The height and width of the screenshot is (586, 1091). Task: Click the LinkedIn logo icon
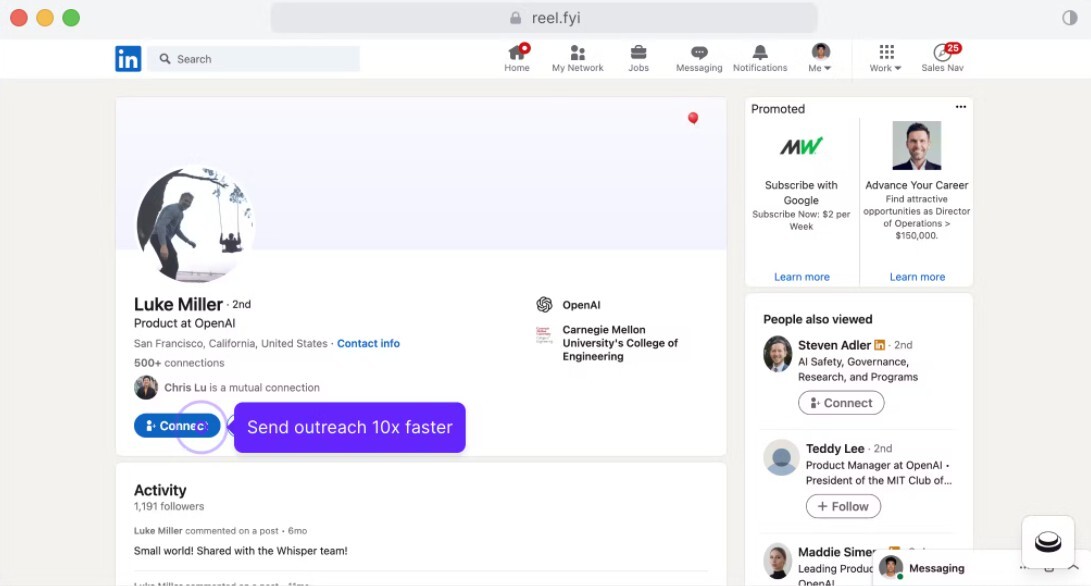pyautogui.click(x=128, y=59)
